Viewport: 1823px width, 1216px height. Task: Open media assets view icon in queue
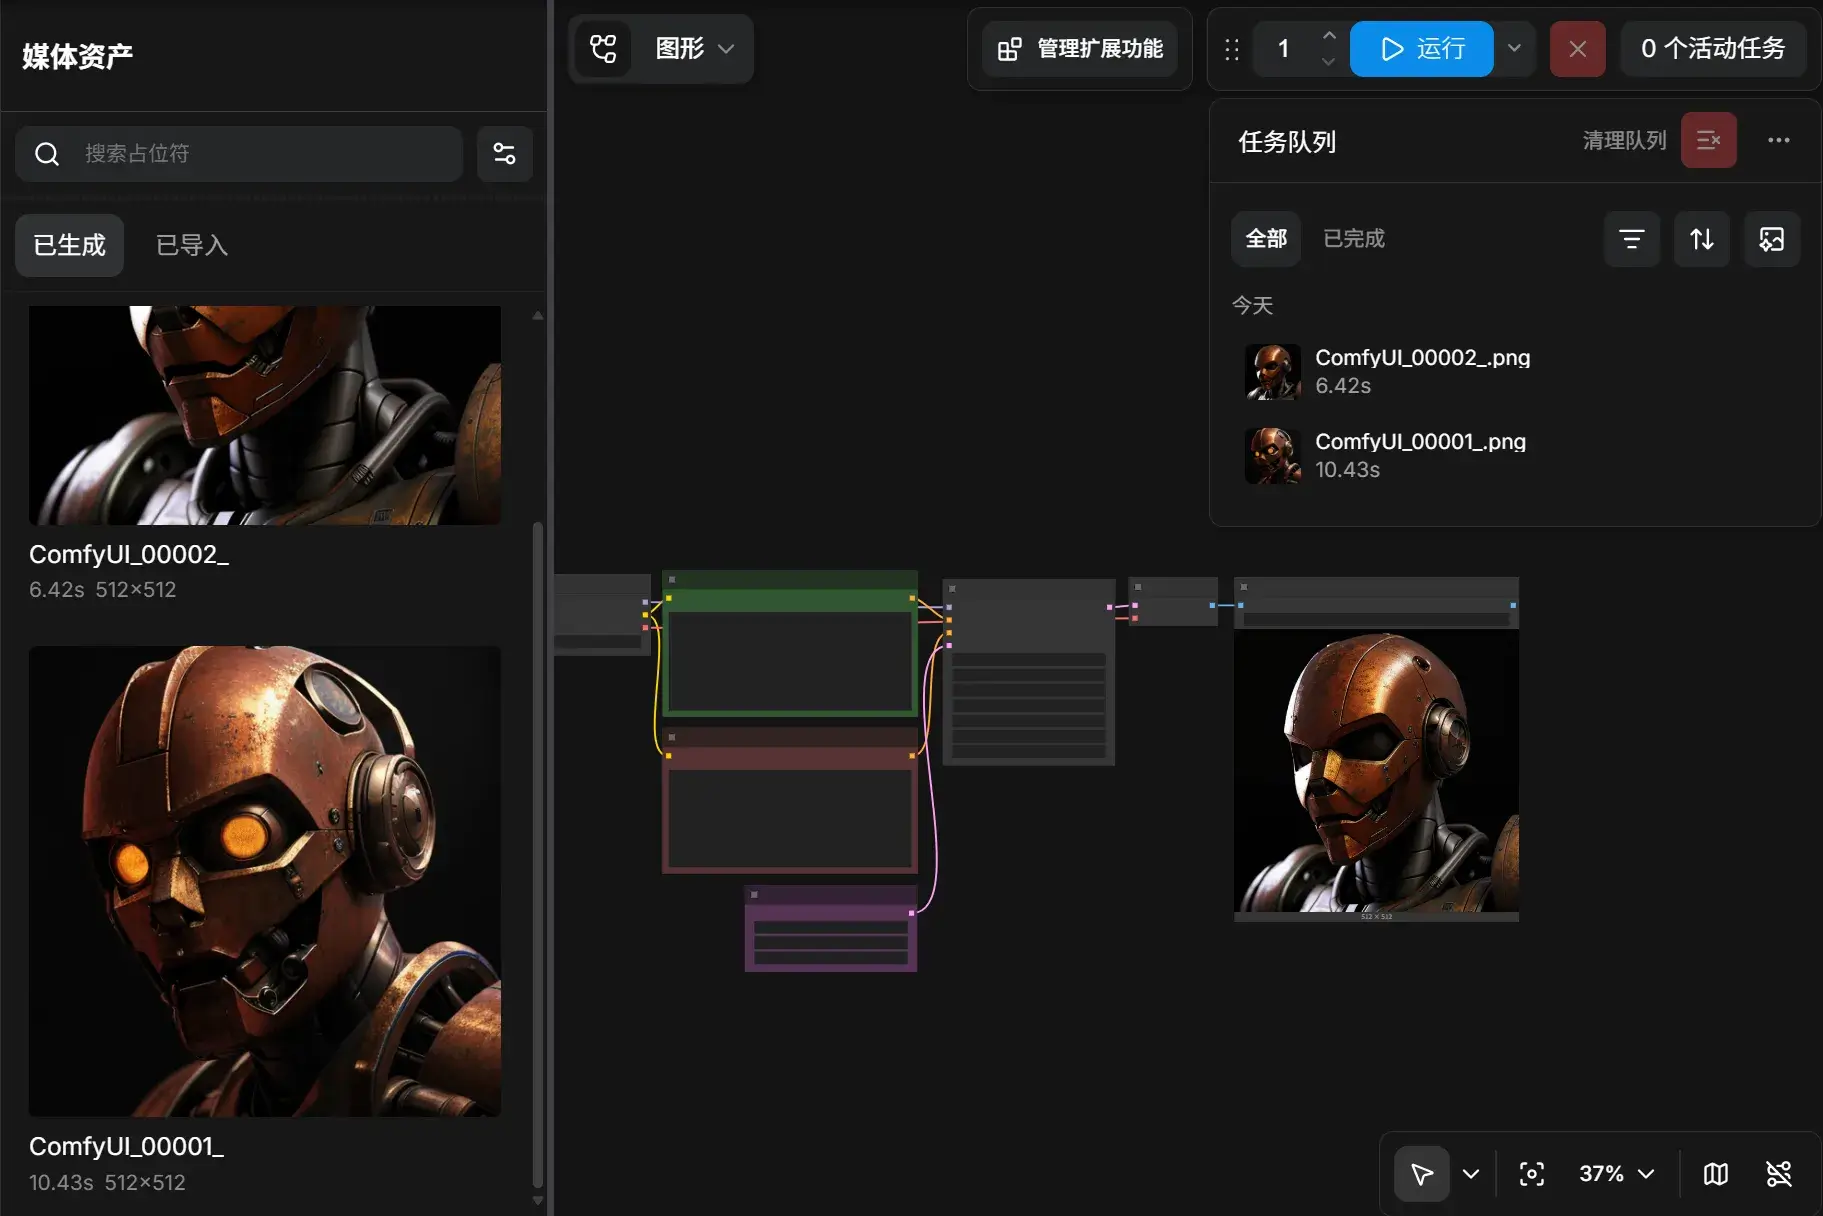[1771, 239]
